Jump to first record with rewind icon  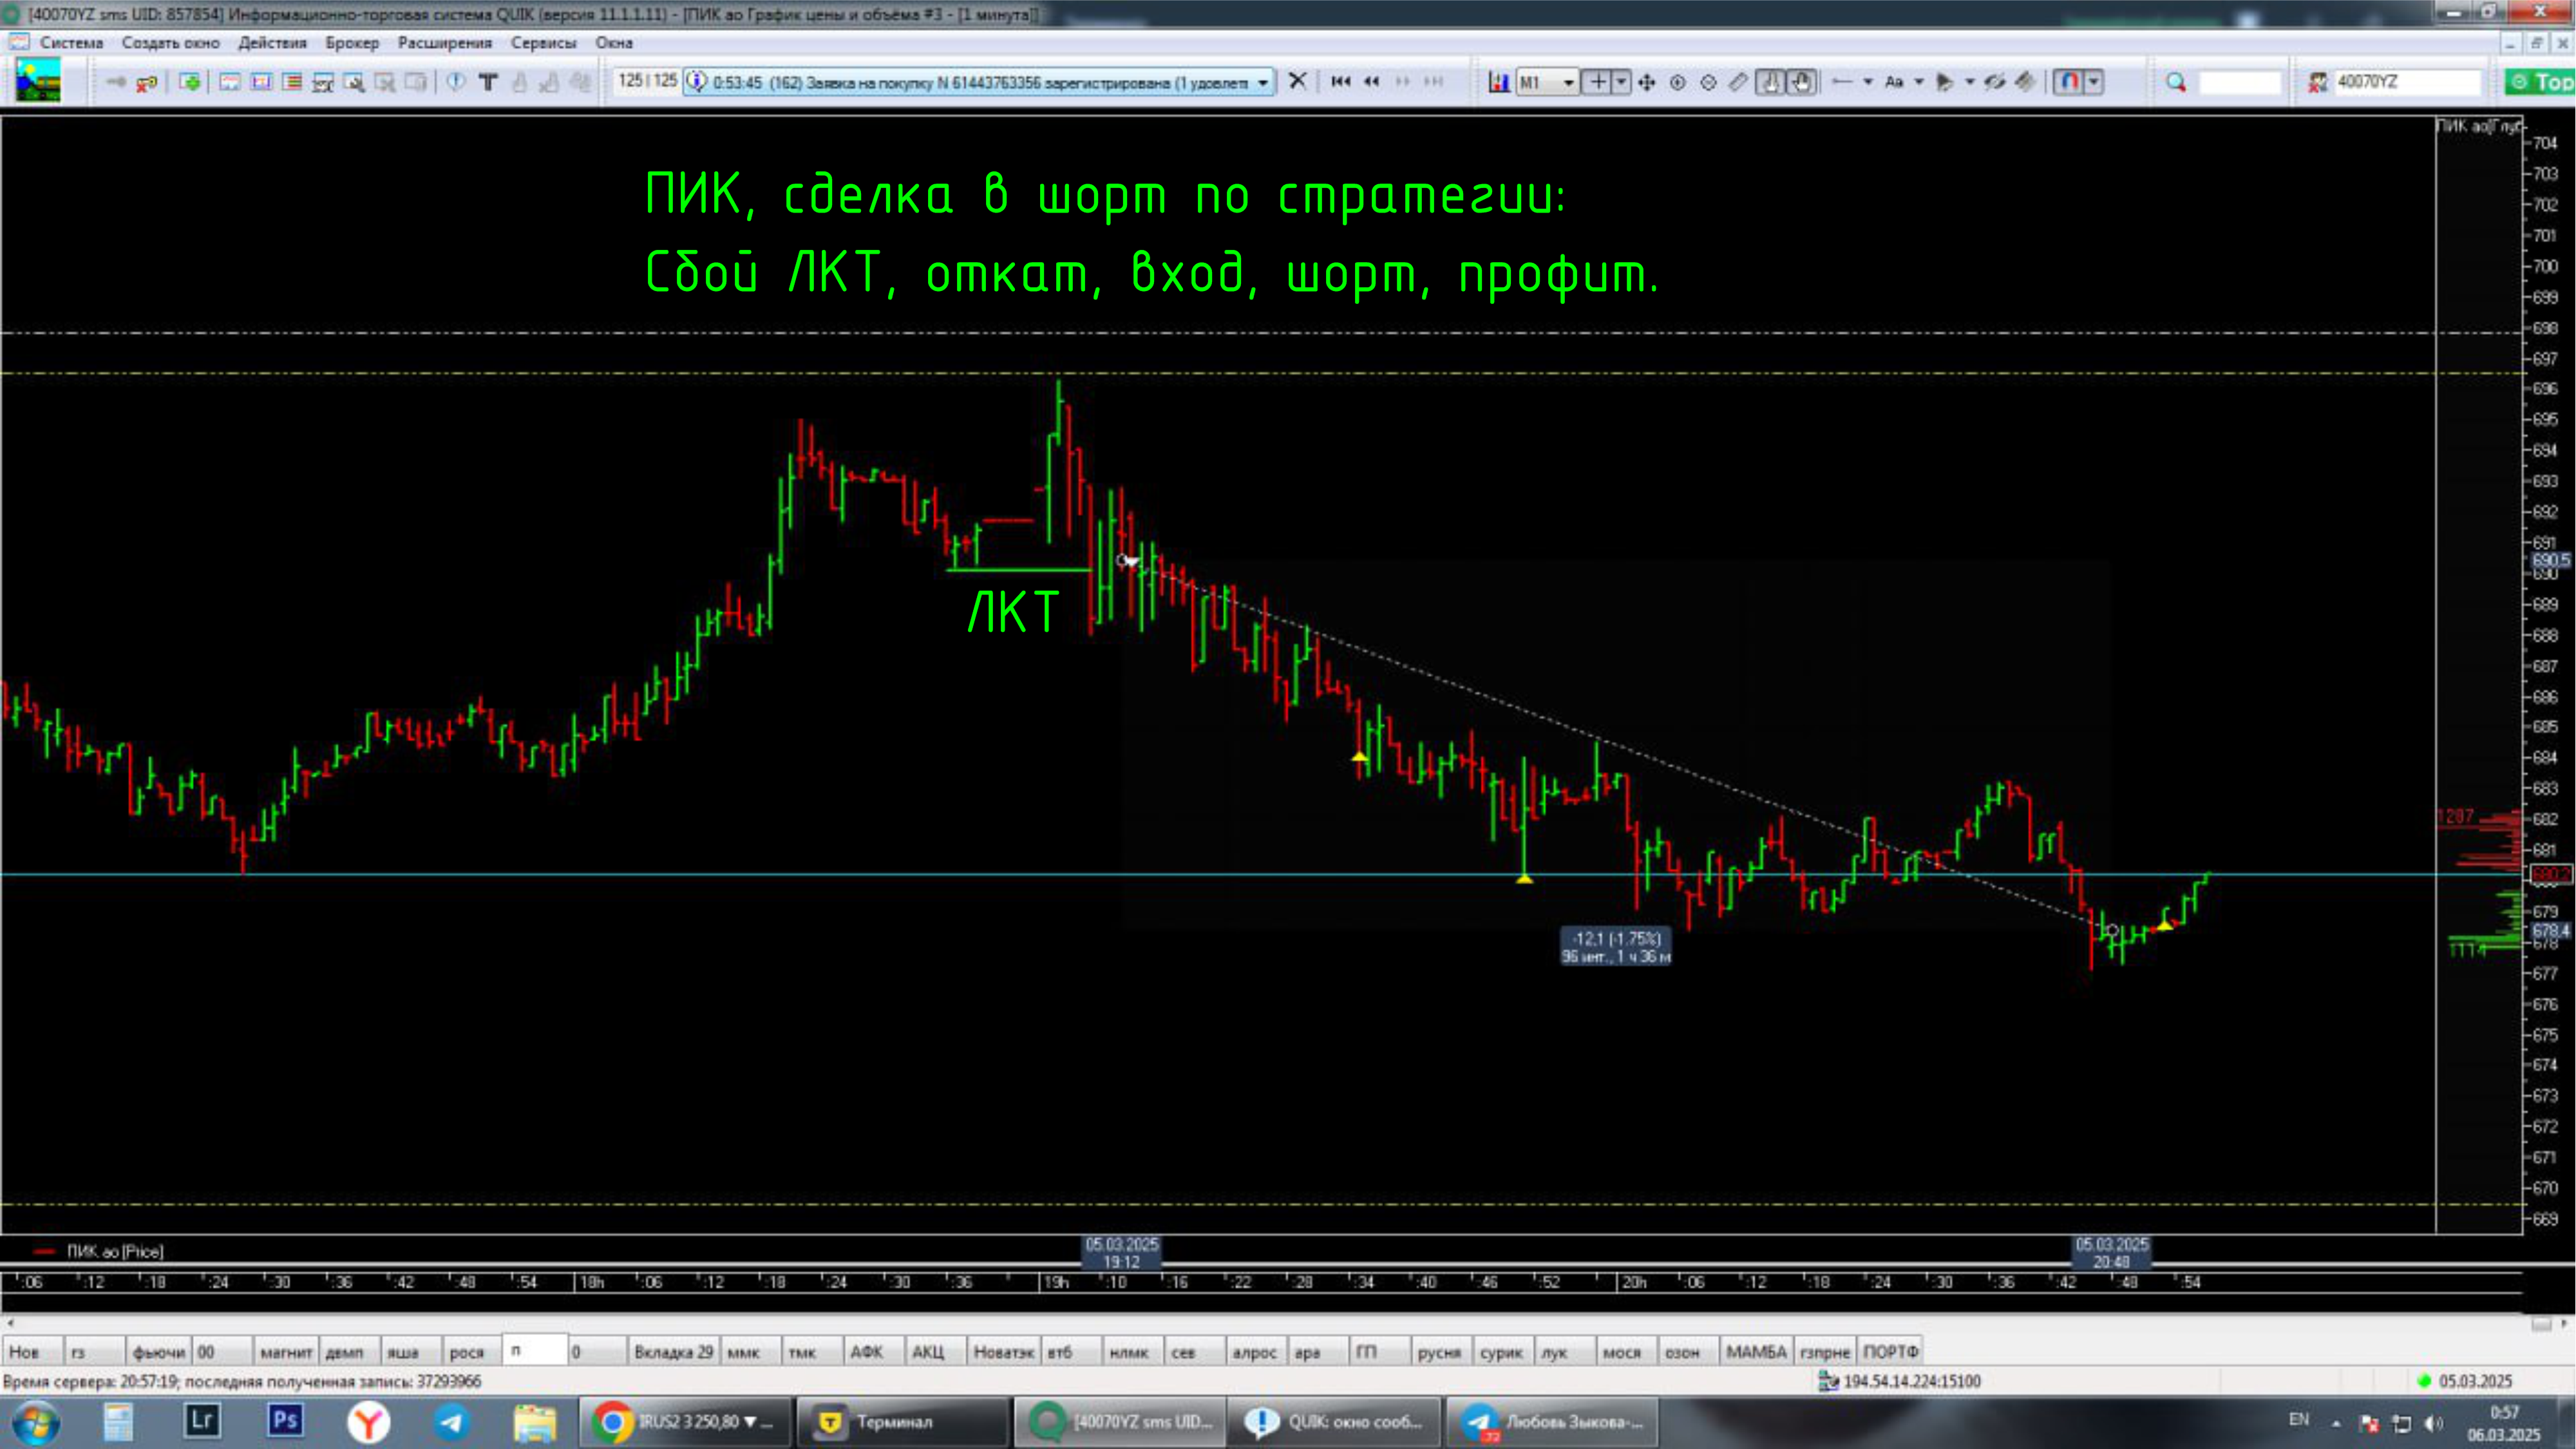click(1341, 82)
